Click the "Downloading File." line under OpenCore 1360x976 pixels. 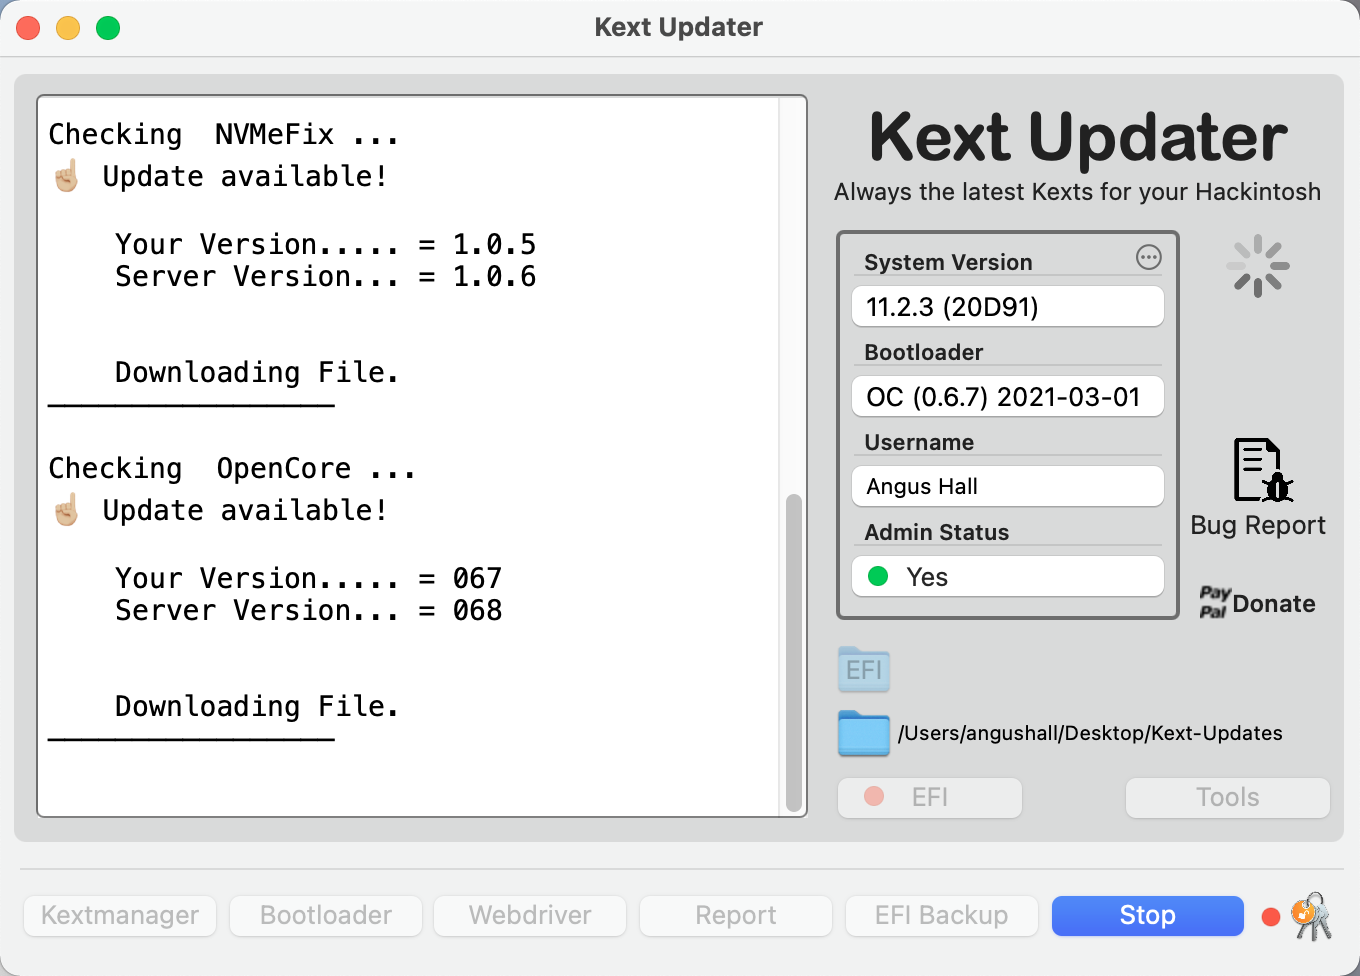coord(257,706)
